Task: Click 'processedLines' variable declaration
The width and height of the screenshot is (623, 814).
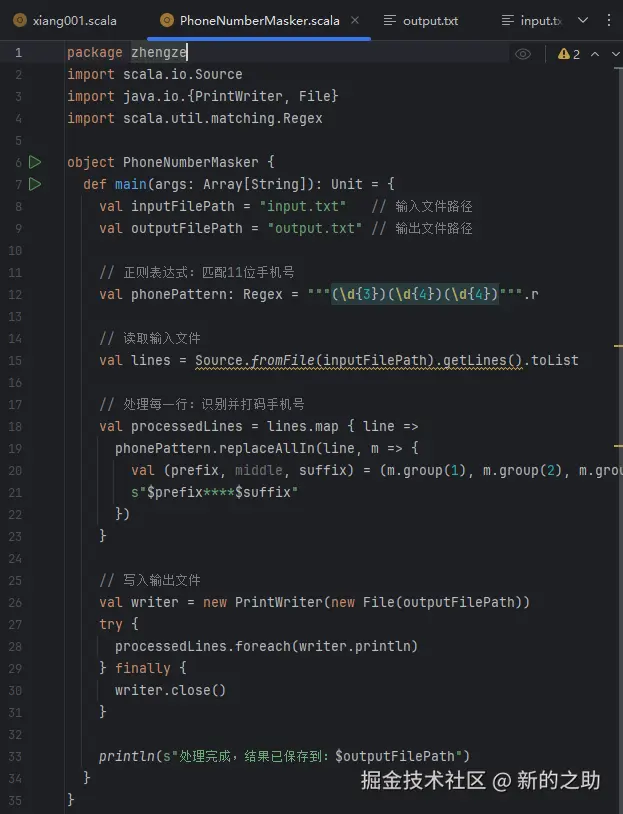Action: pyautogui.click(x=186, y=426)
